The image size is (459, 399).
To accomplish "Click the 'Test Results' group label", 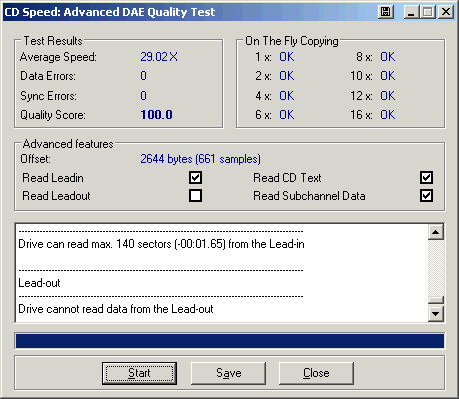I will (53, 41).
